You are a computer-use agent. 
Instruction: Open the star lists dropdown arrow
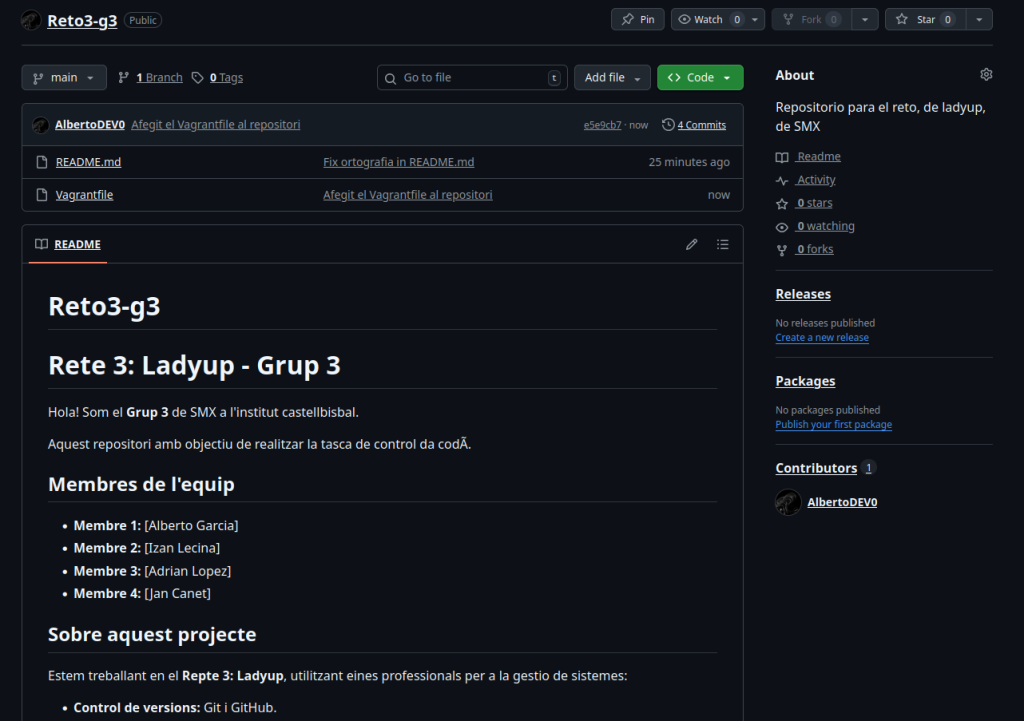point(979,19)
